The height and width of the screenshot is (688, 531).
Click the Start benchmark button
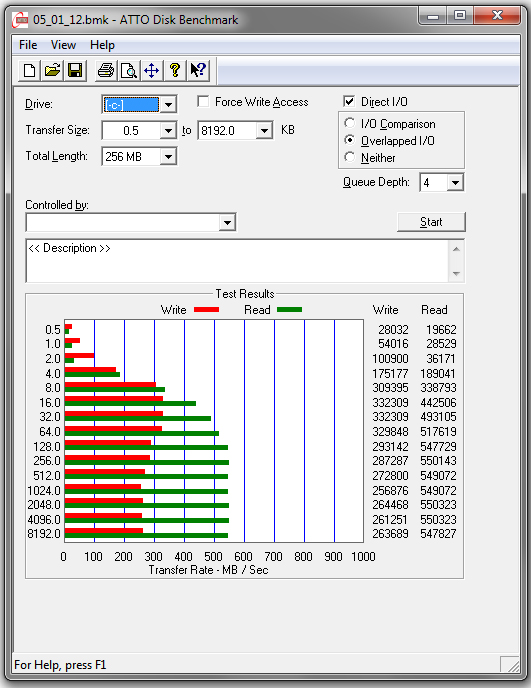(x=431, y=222)
